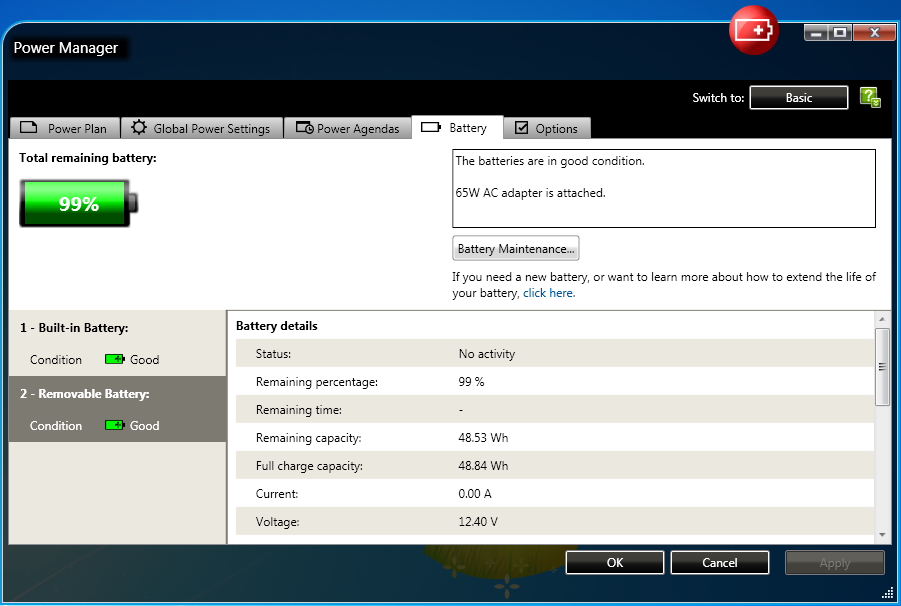Click '65W AC adapter is attached.' text

[x=530, y=193]
